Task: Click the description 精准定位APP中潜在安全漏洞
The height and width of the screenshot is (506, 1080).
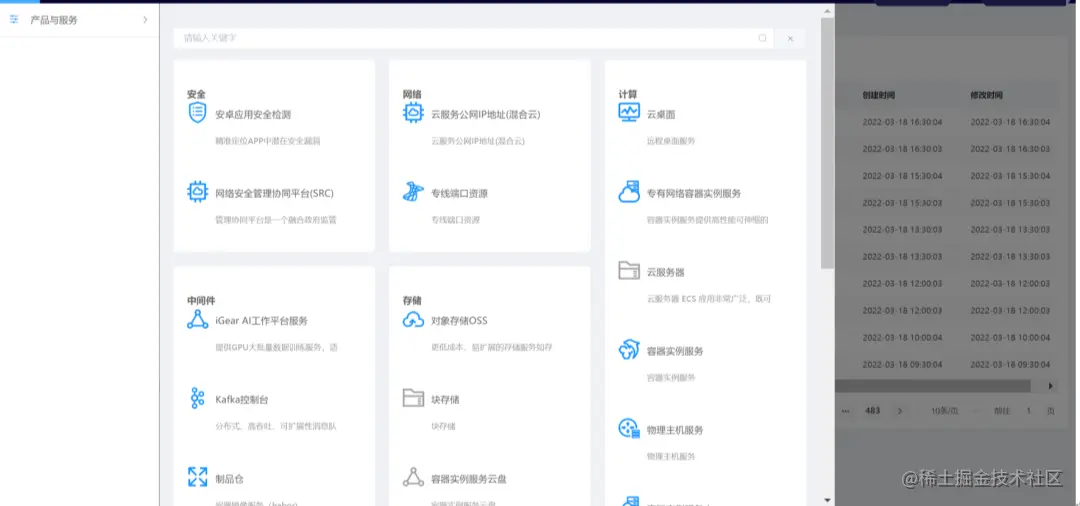Action: click(268, 141)
